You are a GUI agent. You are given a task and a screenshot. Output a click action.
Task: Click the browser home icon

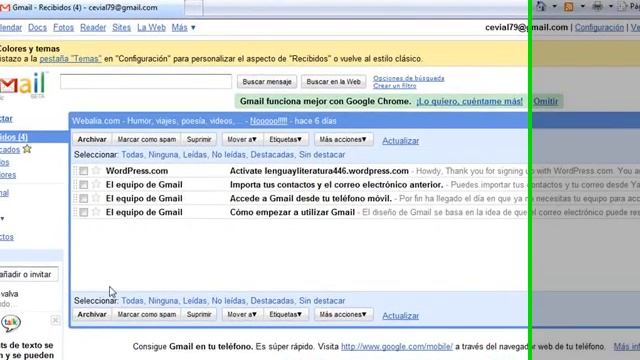point(541,6)
